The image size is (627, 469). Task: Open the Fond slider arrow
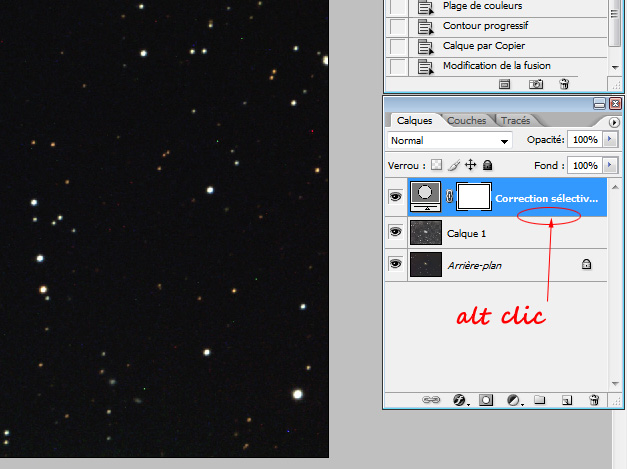pos(610,165)
